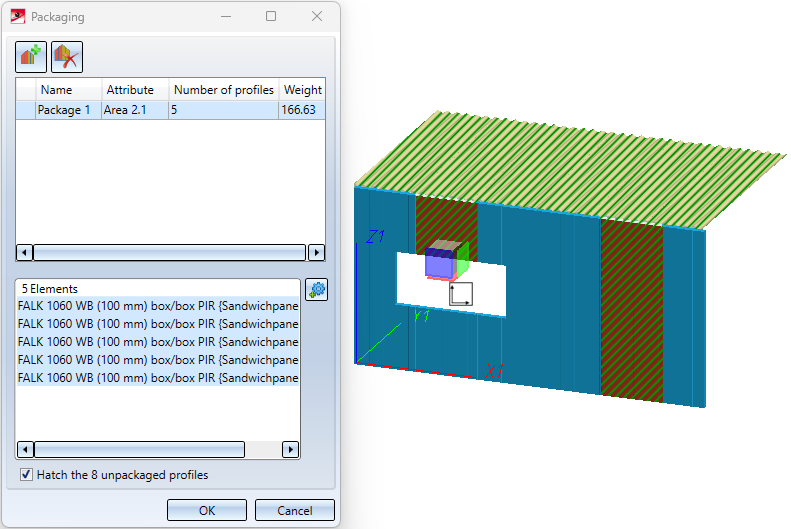The height and width of the screenshot is (529, 791).
Task: Sort by the Weight column header
Action: (x=302, y=90)
